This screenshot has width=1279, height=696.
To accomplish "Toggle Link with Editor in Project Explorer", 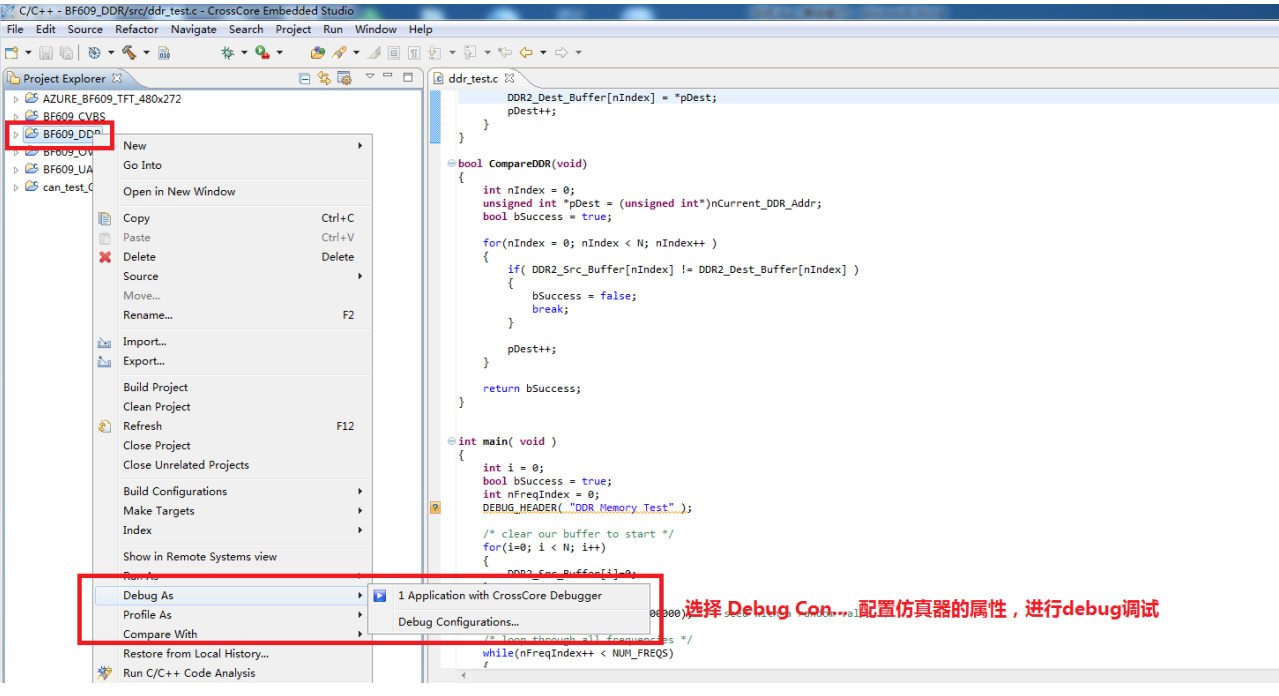I will click(324, 78).
